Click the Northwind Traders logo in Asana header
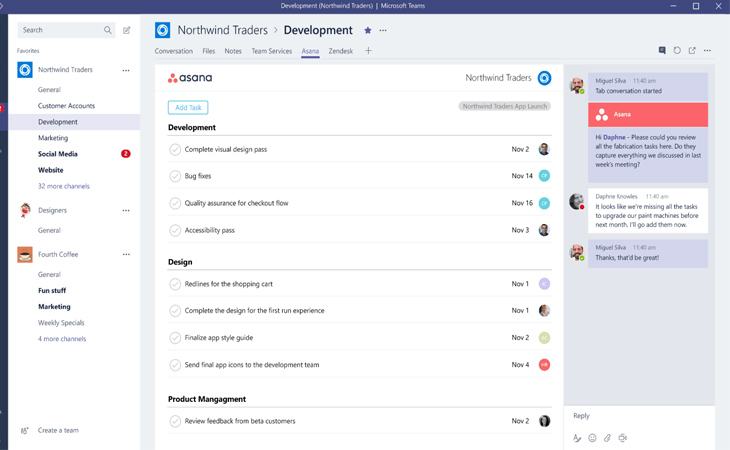 point(544,78)
